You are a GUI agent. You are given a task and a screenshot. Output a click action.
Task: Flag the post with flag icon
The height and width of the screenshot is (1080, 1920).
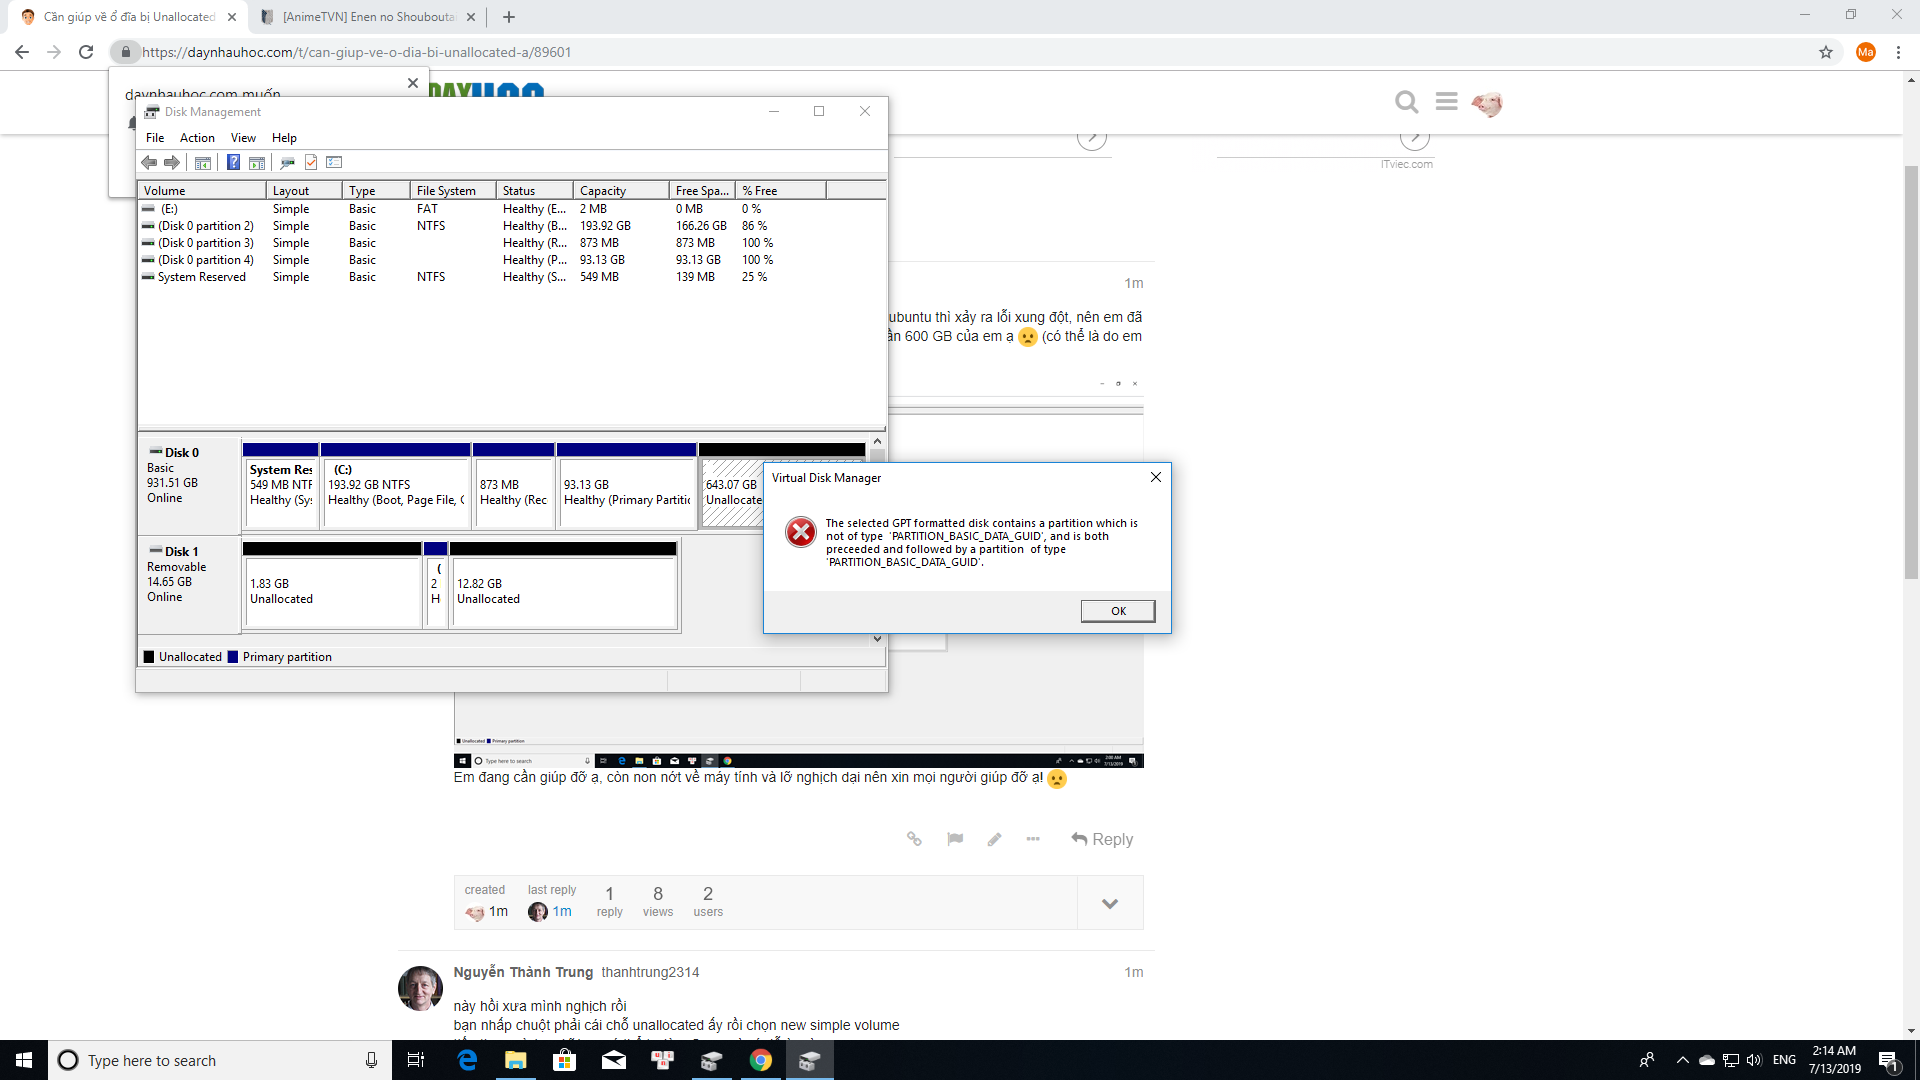pos(955,839)
